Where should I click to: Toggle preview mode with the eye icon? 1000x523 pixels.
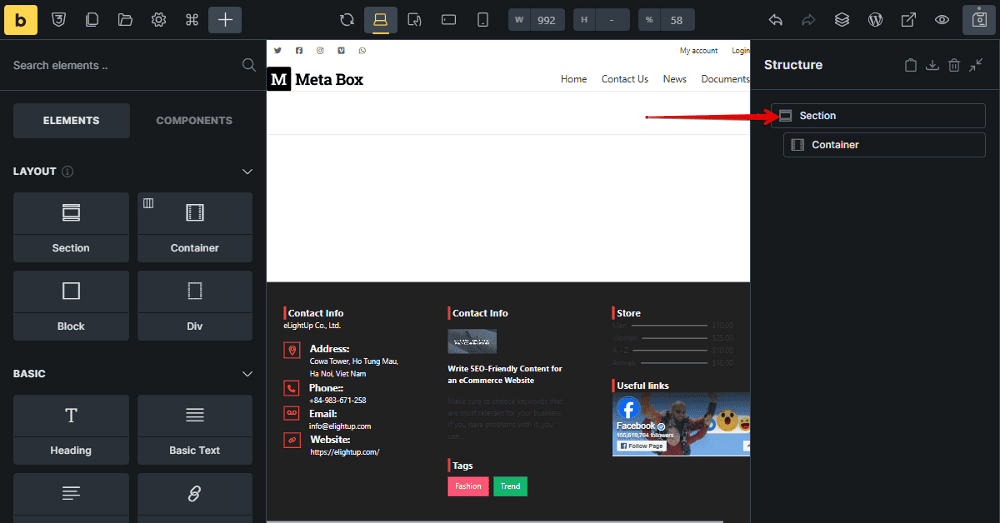pyautogui.click(x=941, y=19)
